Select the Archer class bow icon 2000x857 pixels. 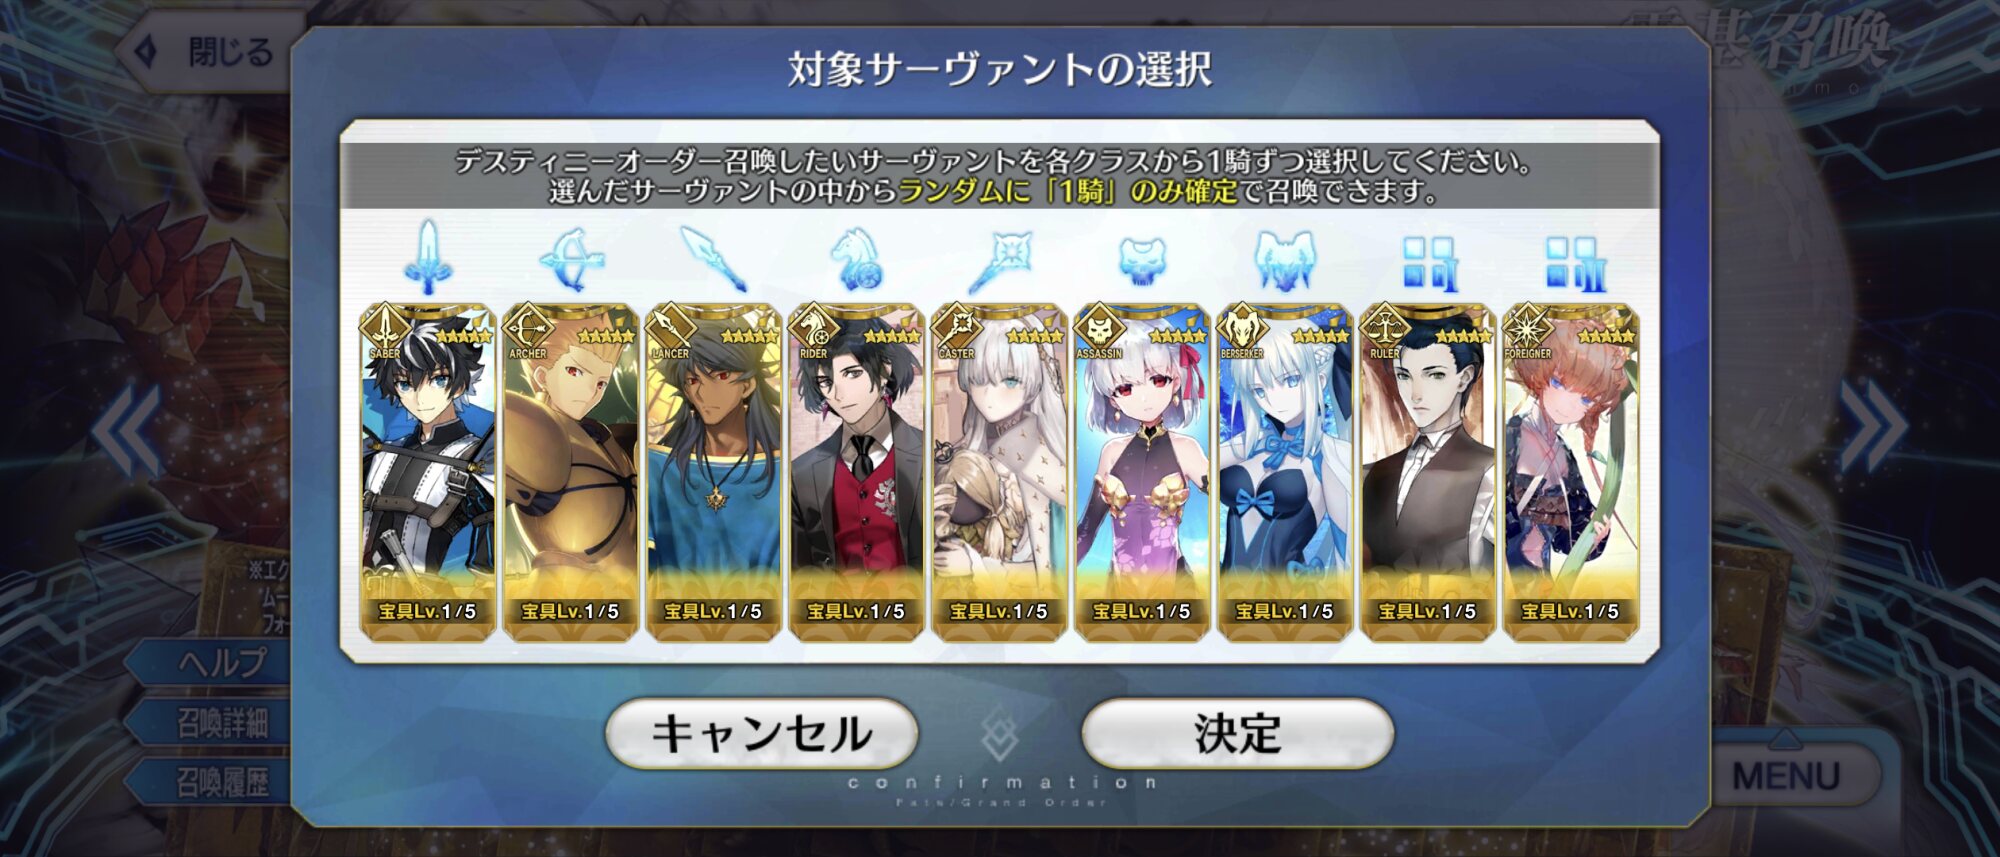pos(571,259)
